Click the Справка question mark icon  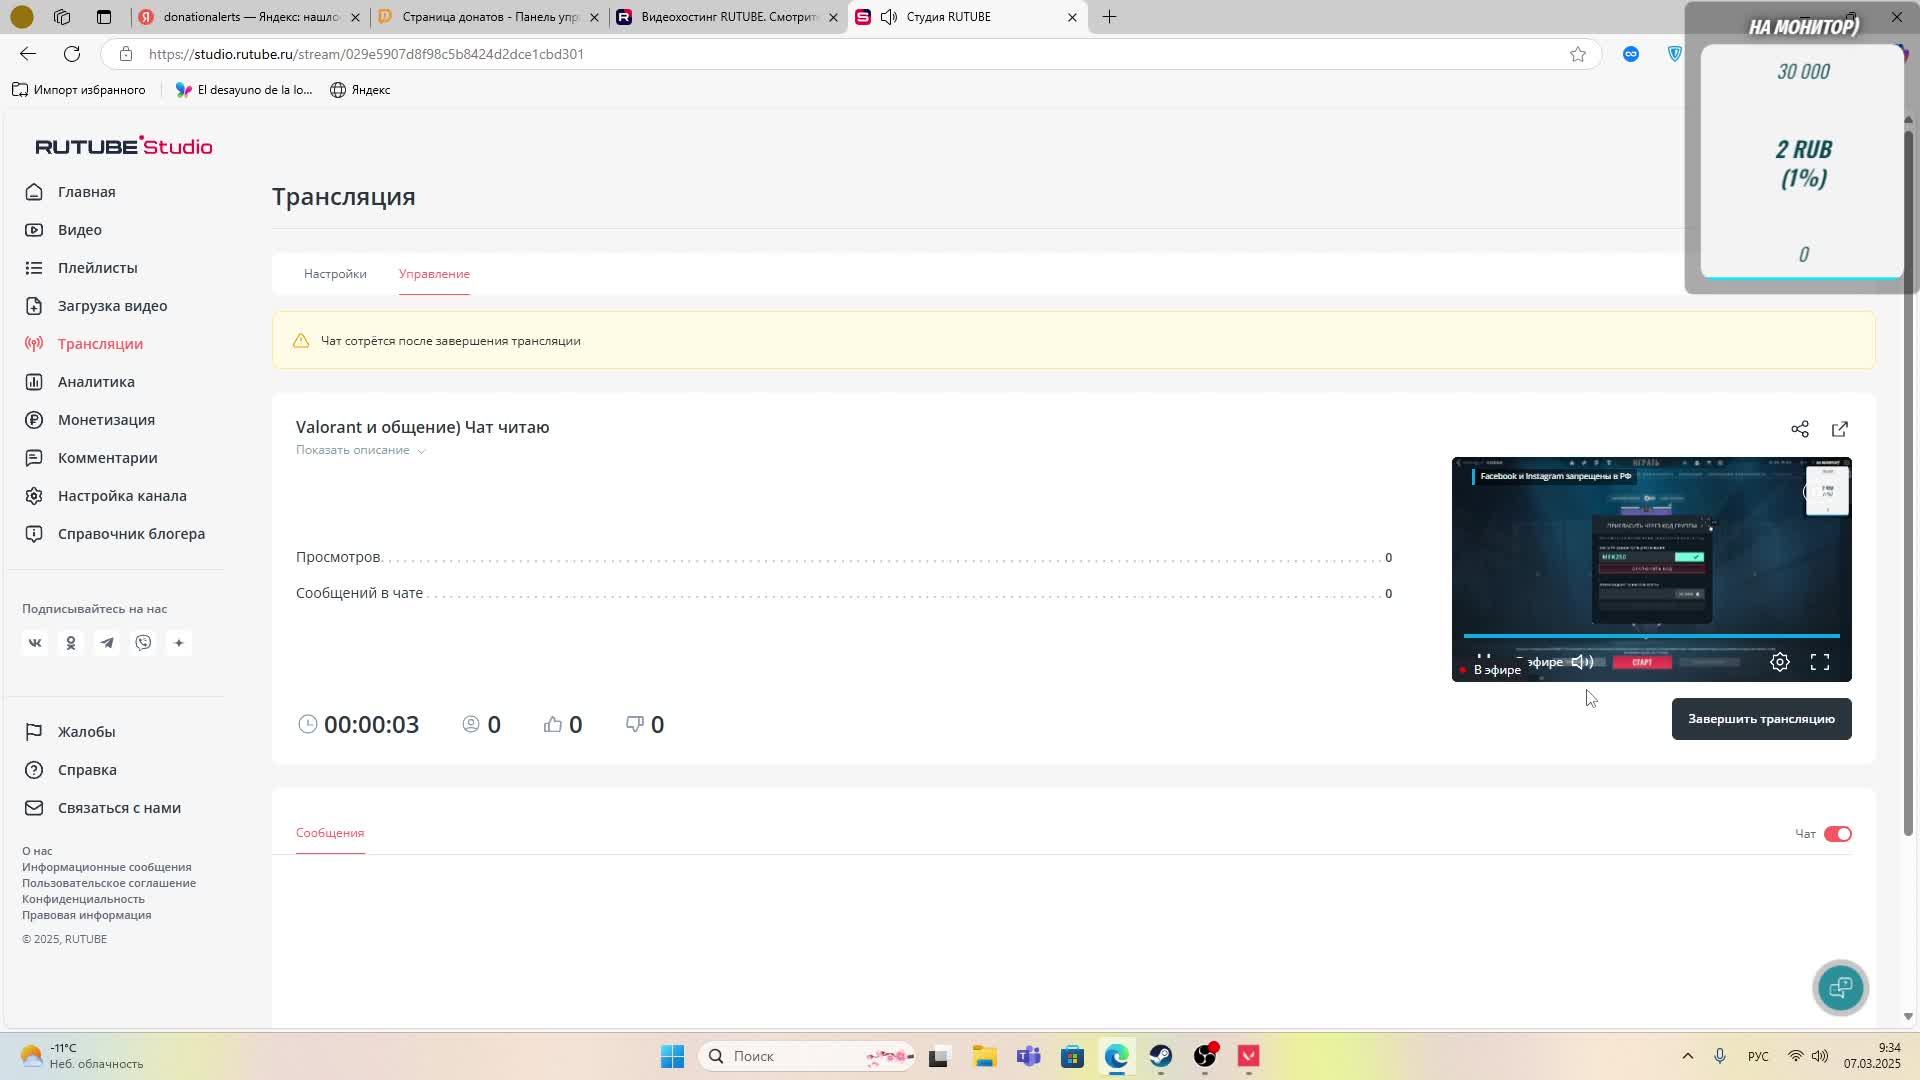34,770
